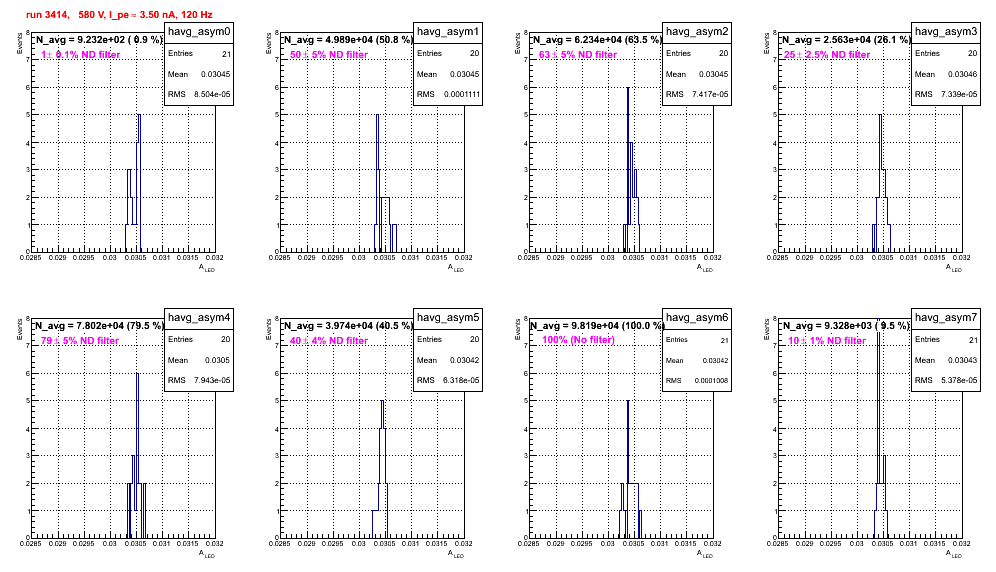Click Mean 0.03046 in havg_asym3 box

[x=946, y=74]
